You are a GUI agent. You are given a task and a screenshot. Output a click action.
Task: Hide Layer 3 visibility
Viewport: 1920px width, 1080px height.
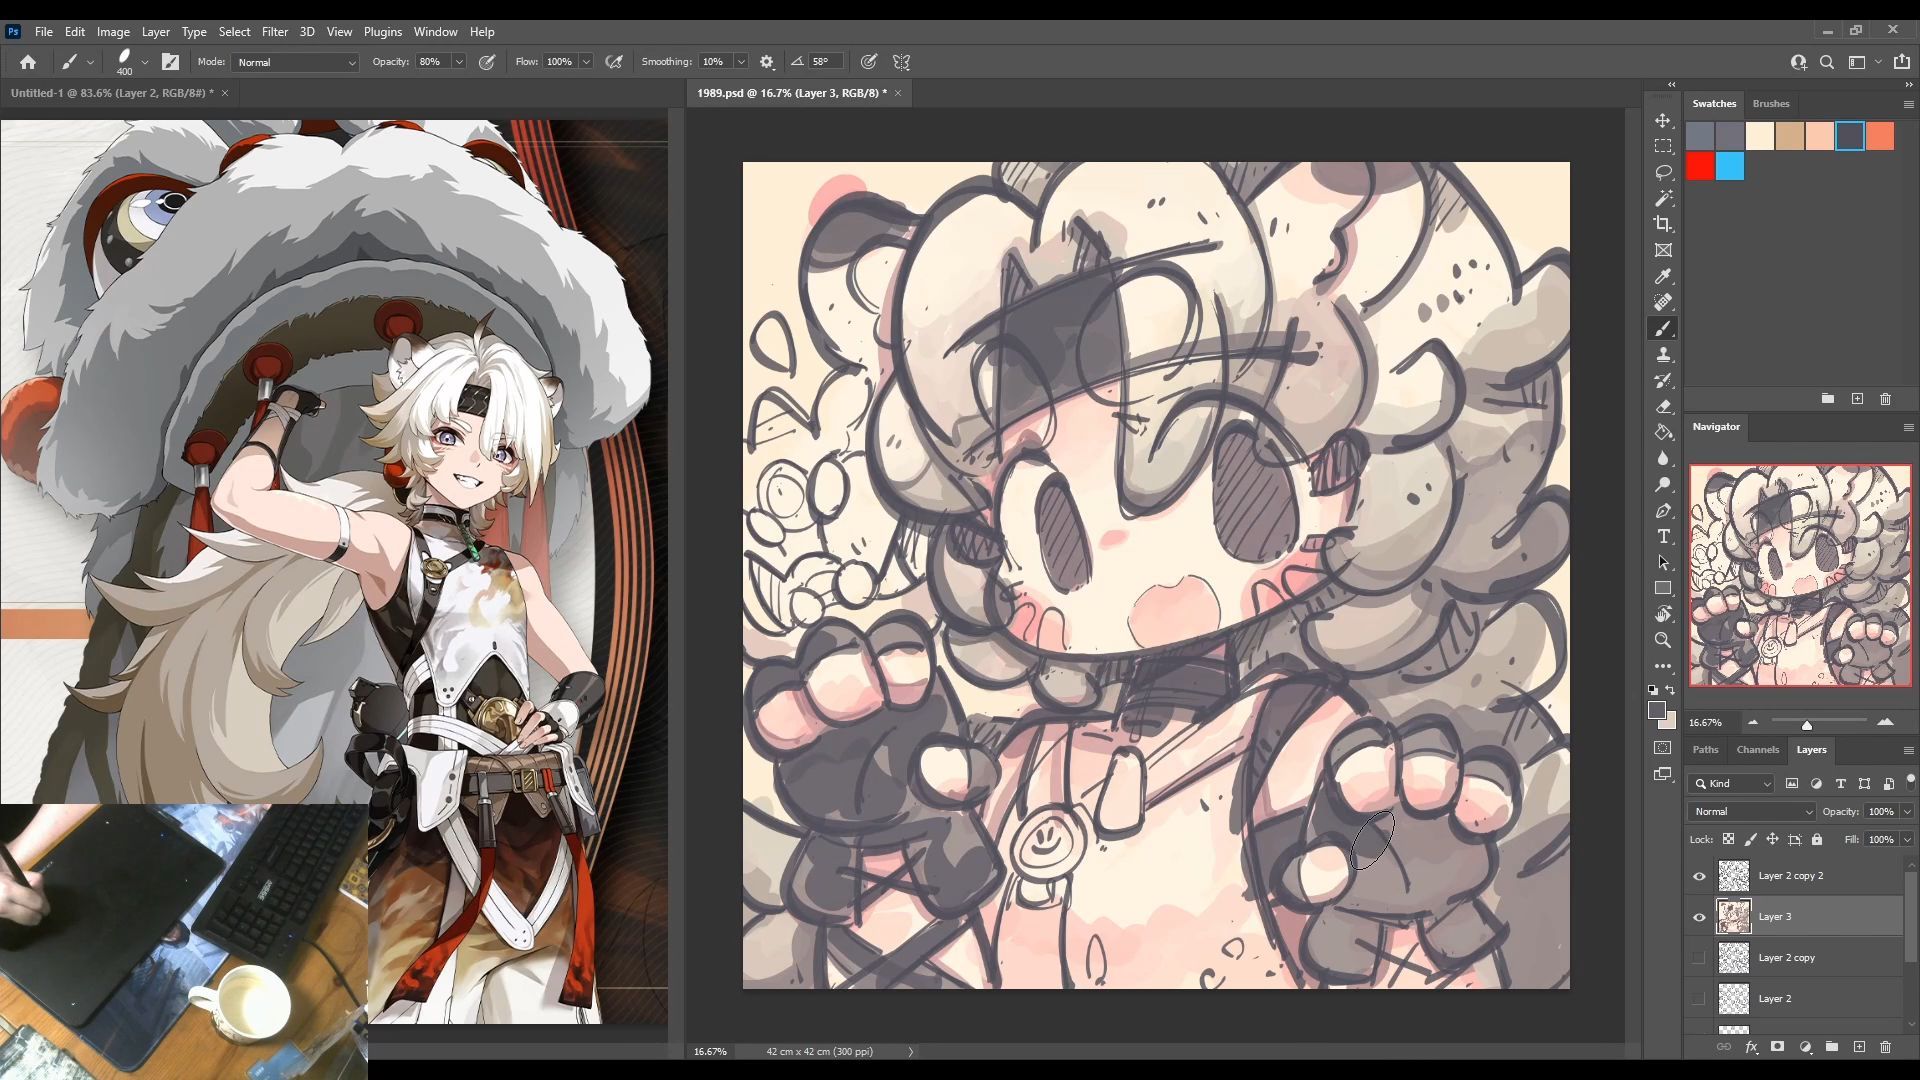[x=1699, y=917]
